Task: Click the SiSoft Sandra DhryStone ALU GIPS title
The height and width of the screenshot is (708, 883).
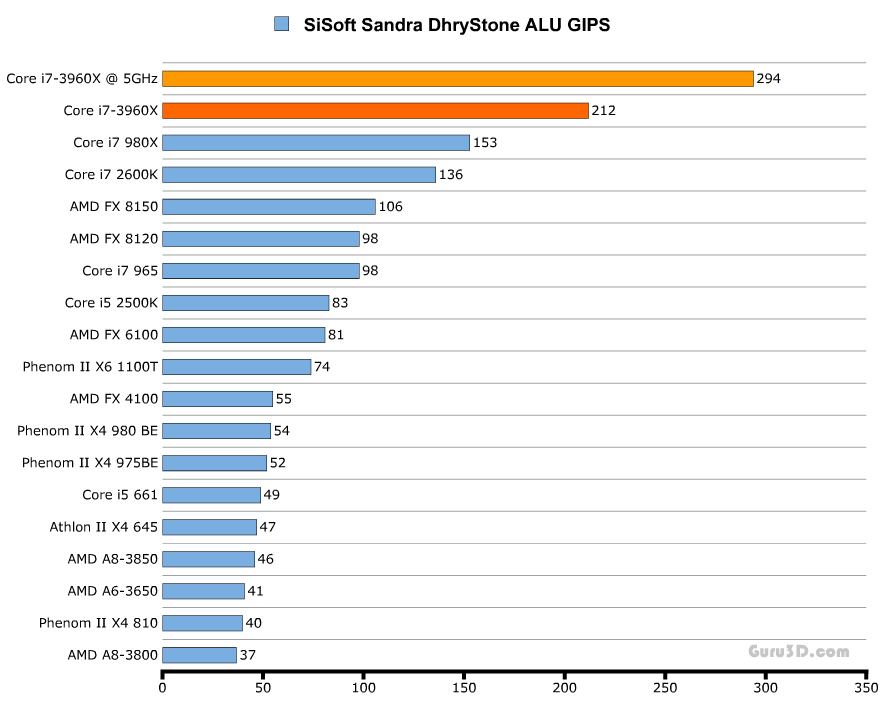Action: point(456,25)
